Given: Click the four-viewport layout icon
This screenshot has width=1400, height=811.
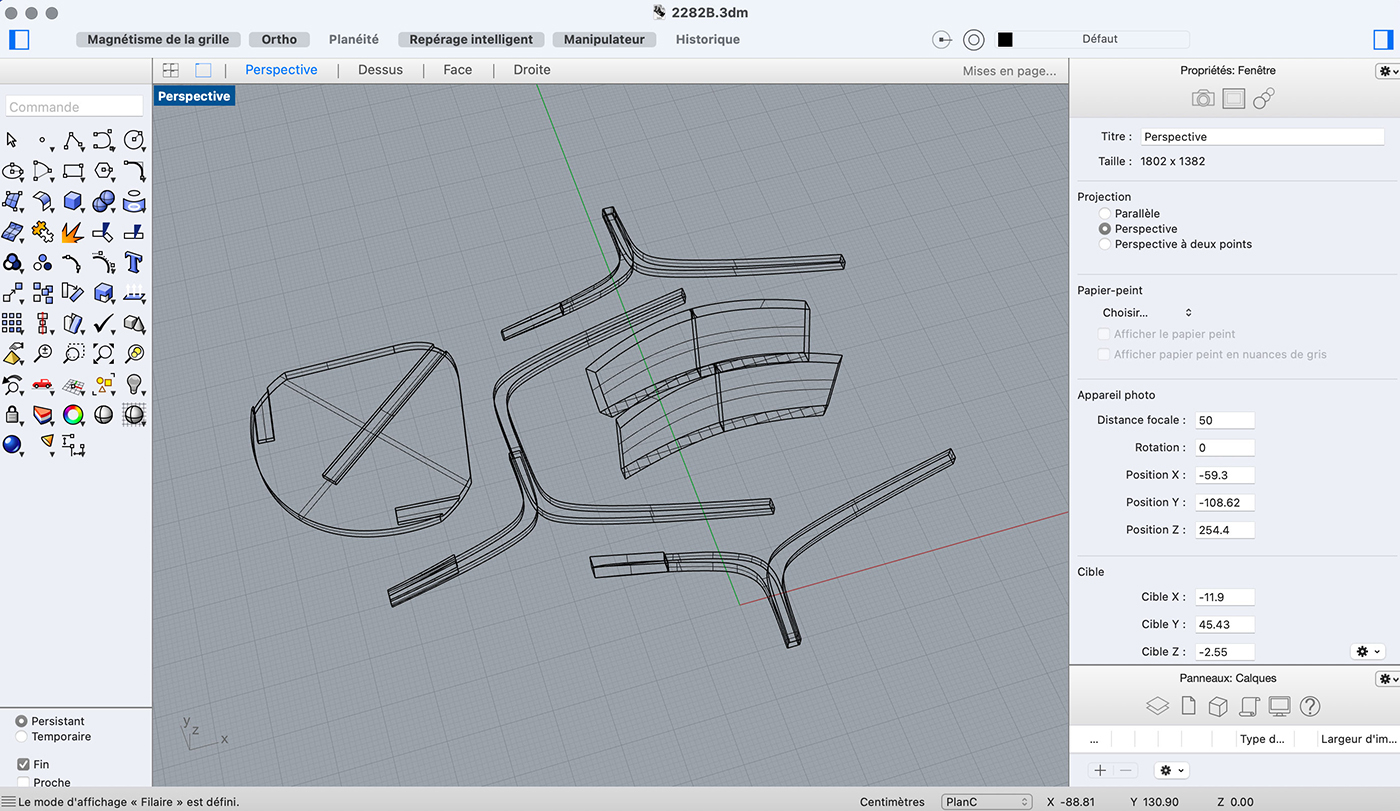Looking at the screenshot, I should pyautogui.click(x=171, y=70).
